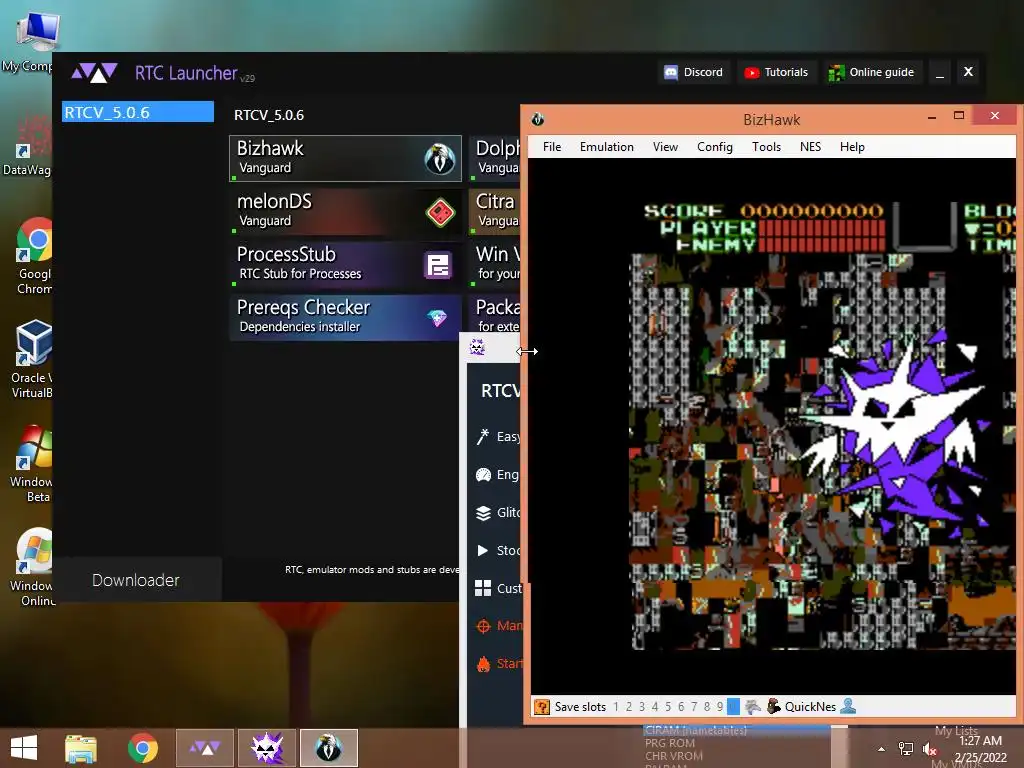Click the orange crosshair Manual item in RTCV
The height and width of the screenshot is (768, 1024).
(498, 626)
